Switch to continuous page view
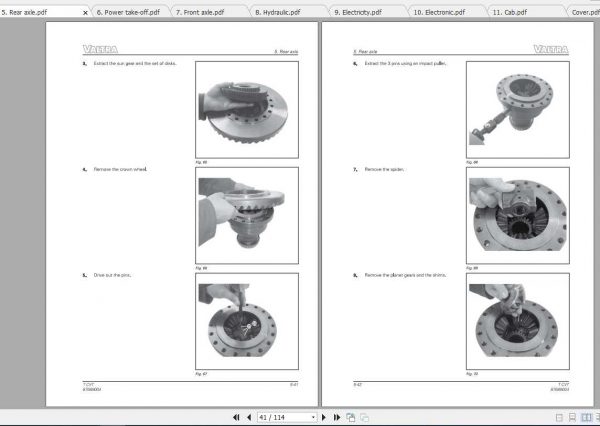The width and height of the screenshot is (600, 426). (x=572, y=418)
